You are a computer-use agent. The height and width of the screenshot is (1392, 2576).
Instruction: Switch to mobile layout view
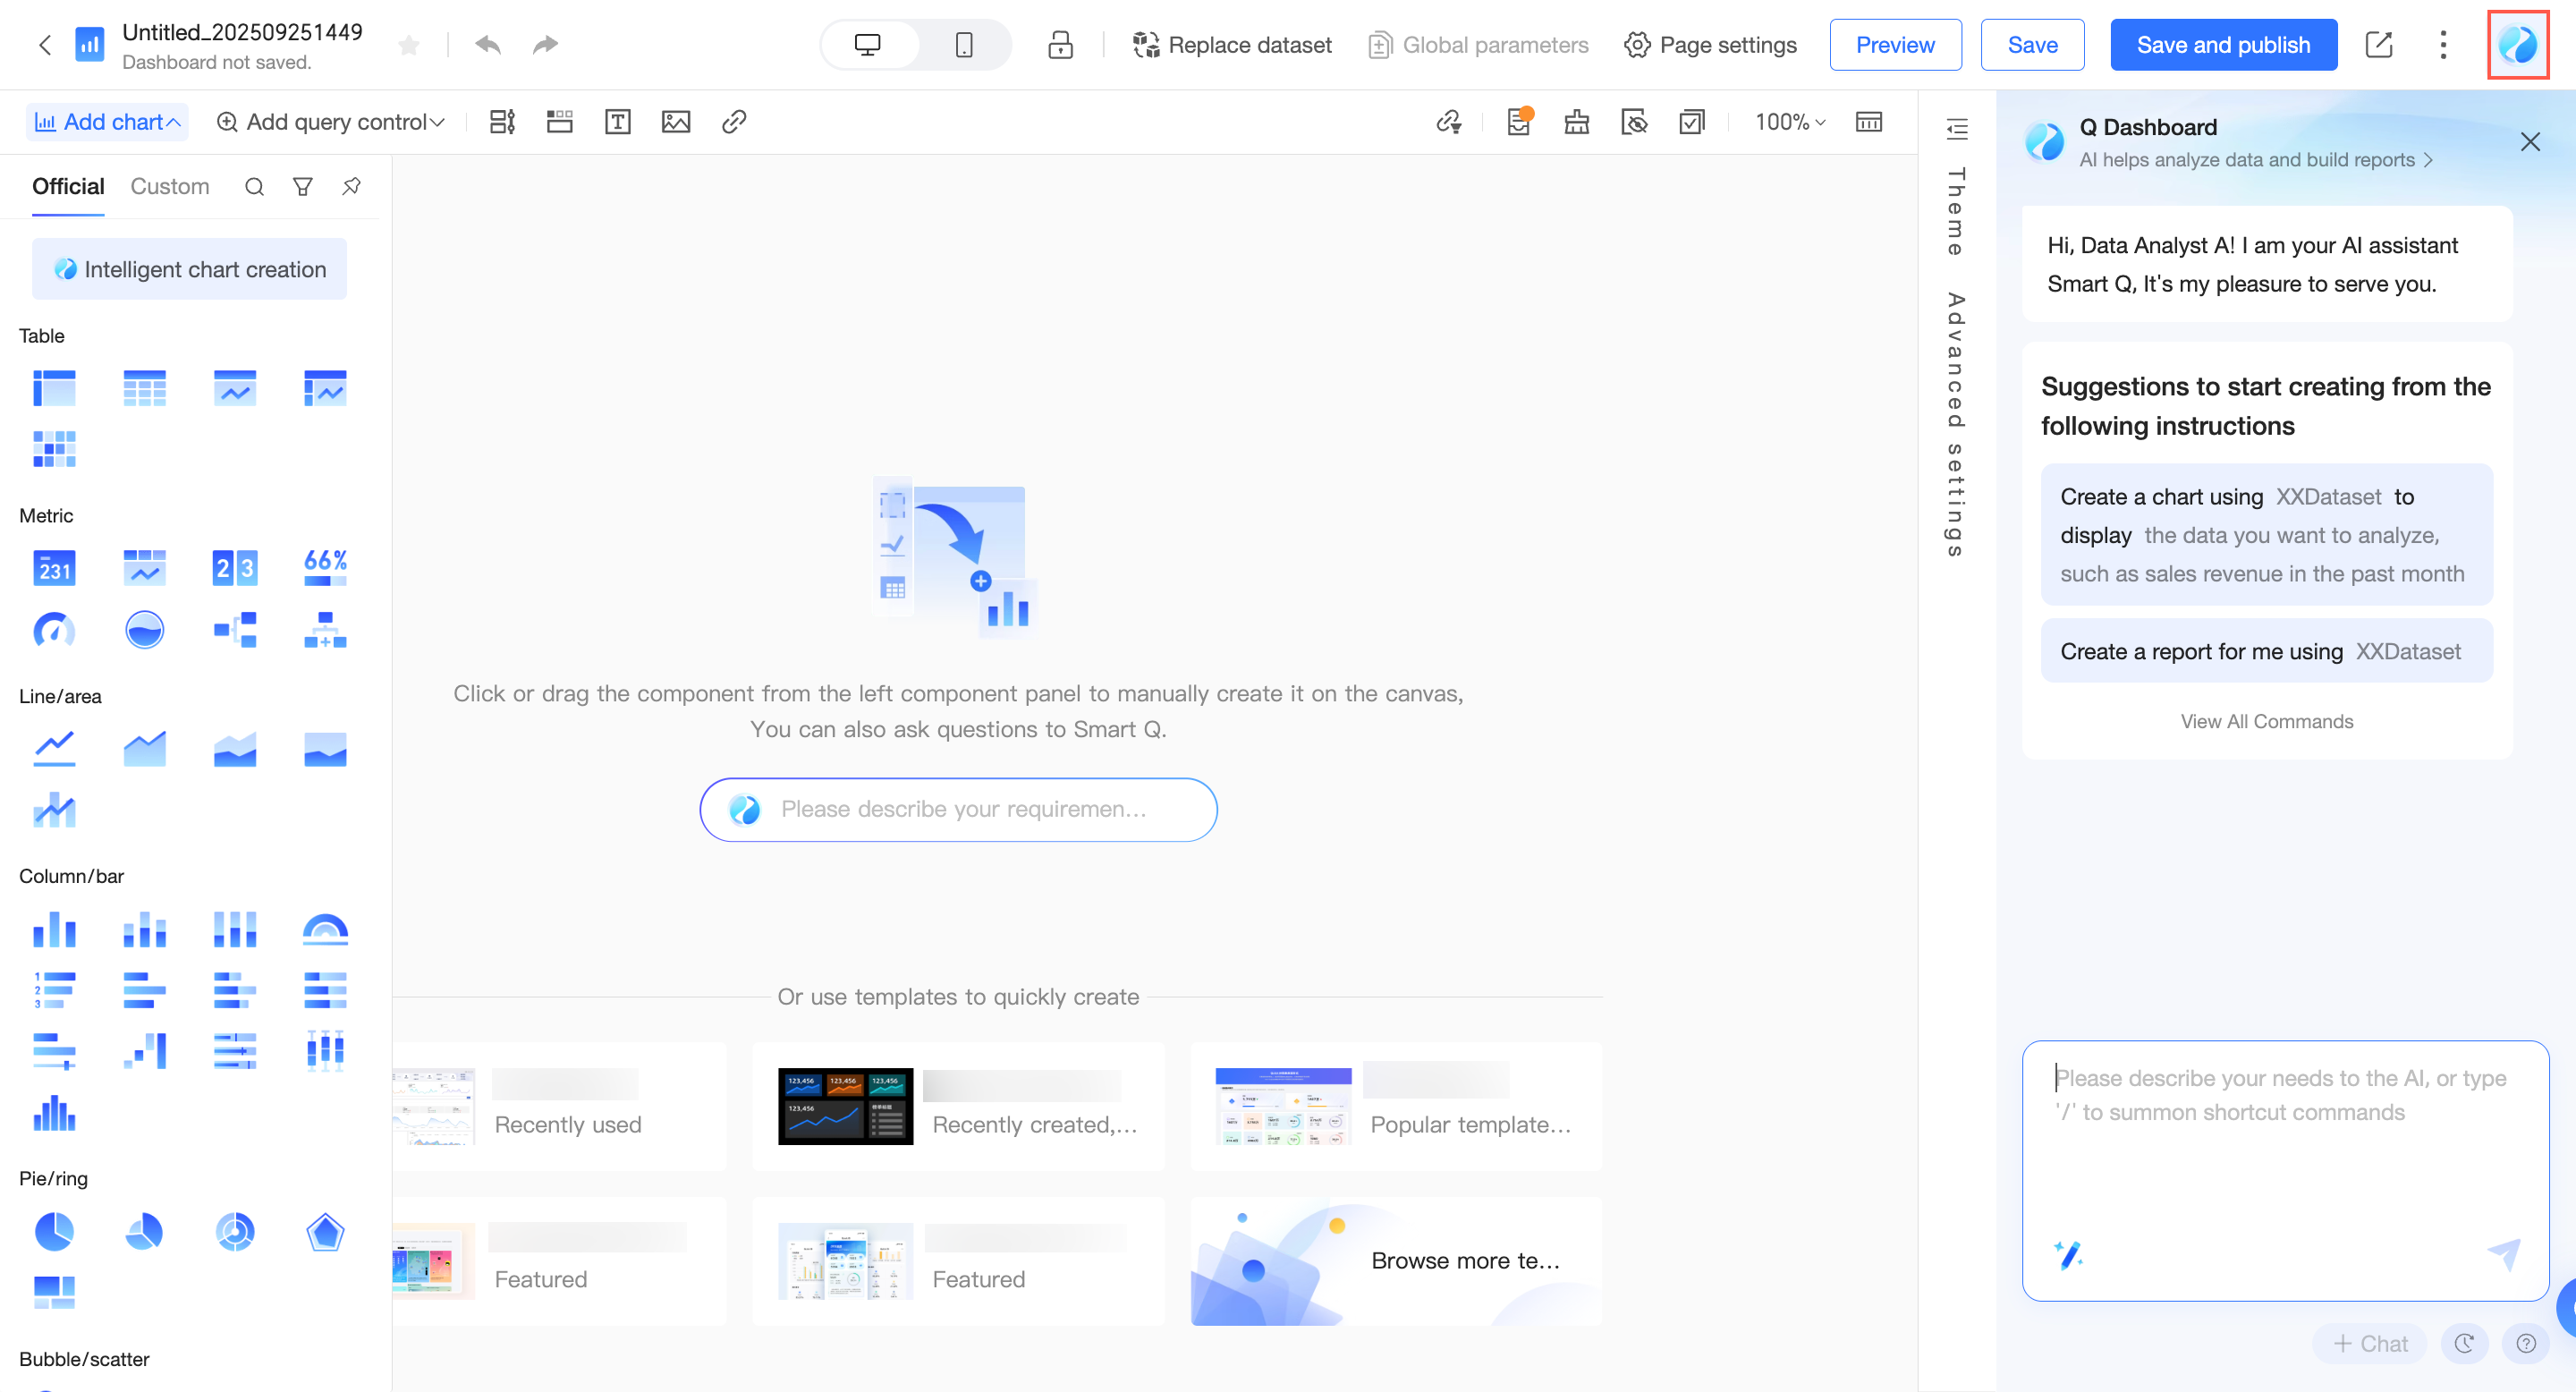[963, 45]
